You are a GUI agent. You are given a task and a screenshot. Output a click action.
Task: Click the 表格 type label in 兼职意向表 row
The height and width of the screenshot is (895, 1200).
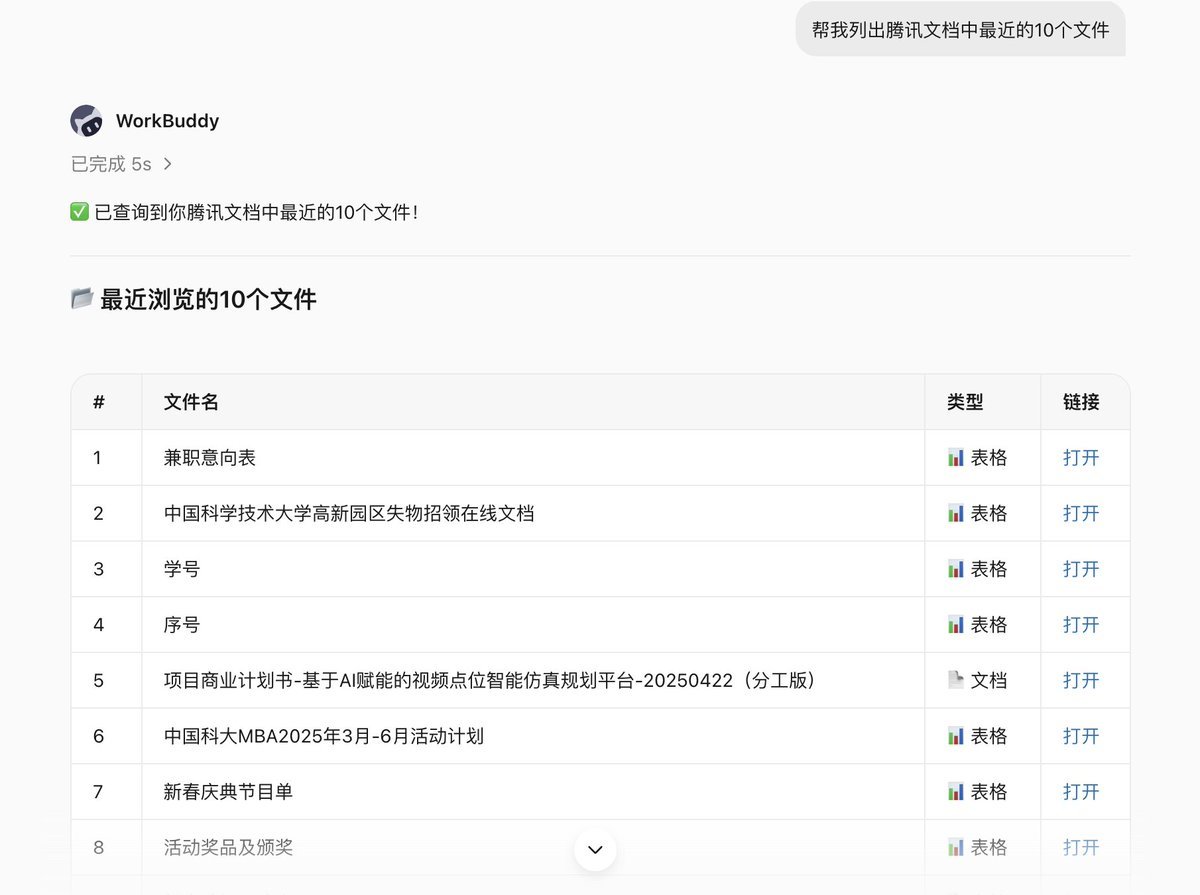coord(989,458)
